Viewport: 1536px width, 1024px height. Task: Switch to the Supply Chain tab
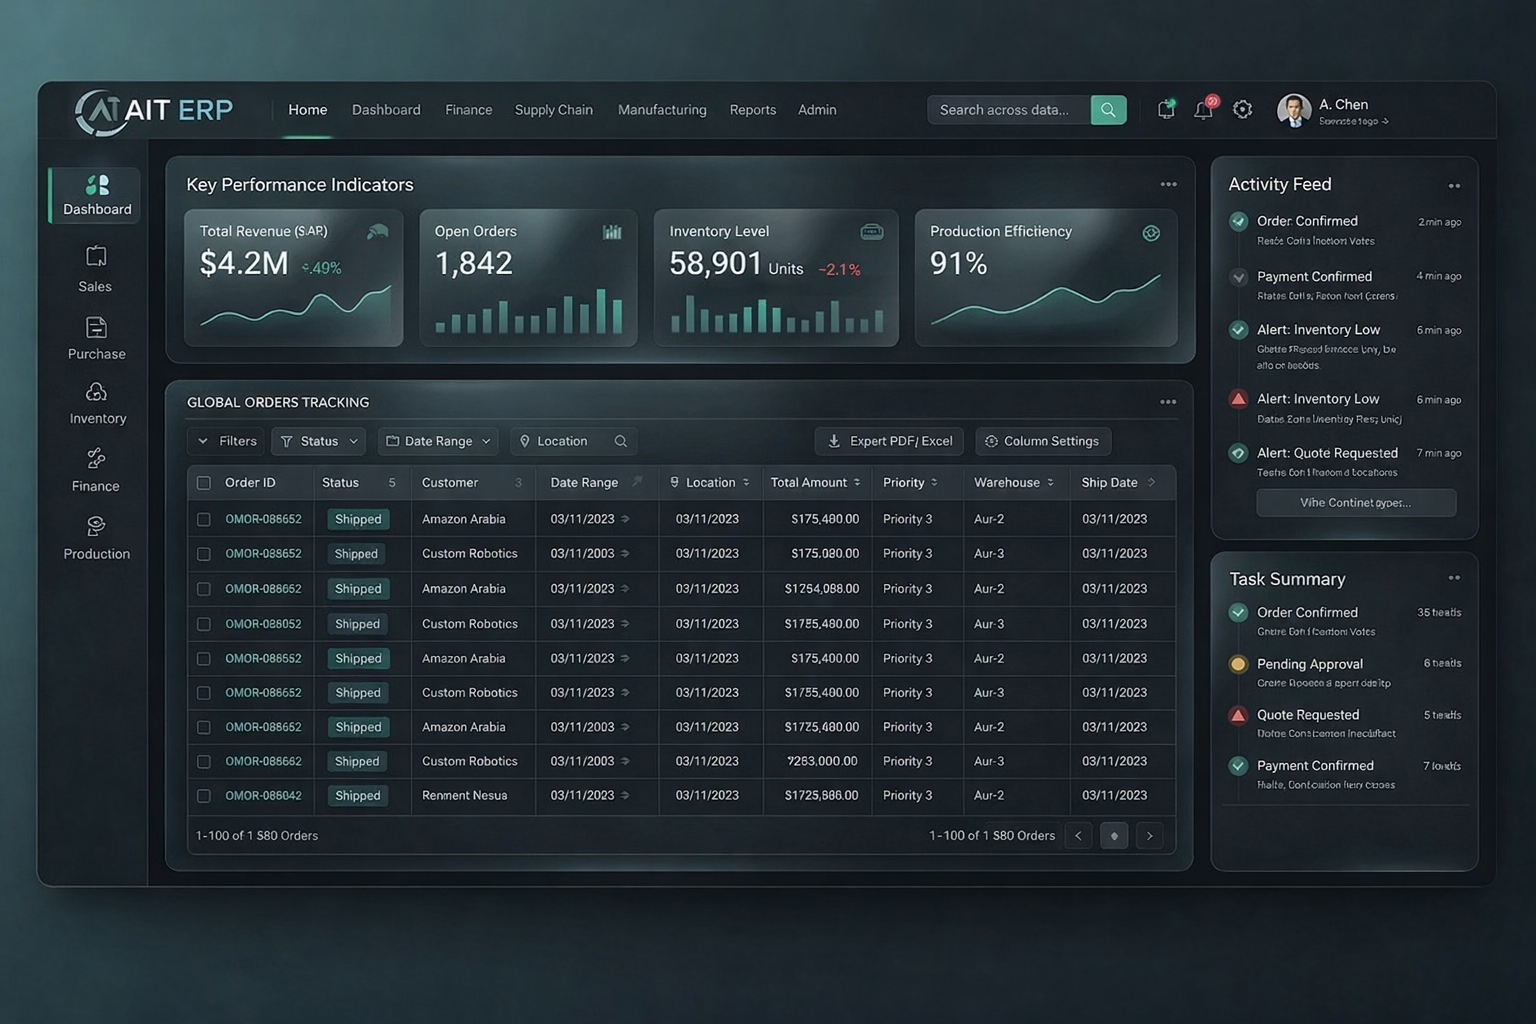(553, 110)
